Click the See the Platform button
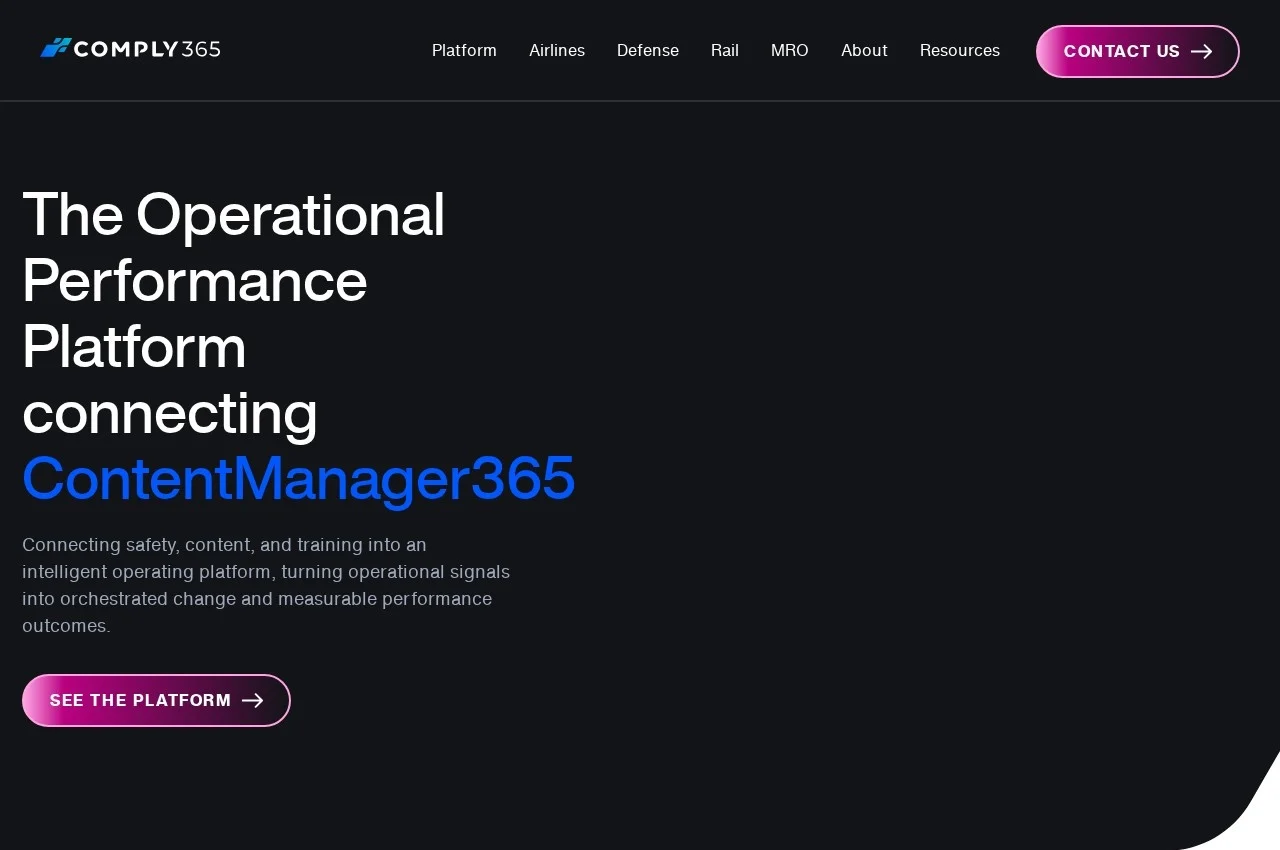Screen dimensions: 1280x850 pos(156,700)
